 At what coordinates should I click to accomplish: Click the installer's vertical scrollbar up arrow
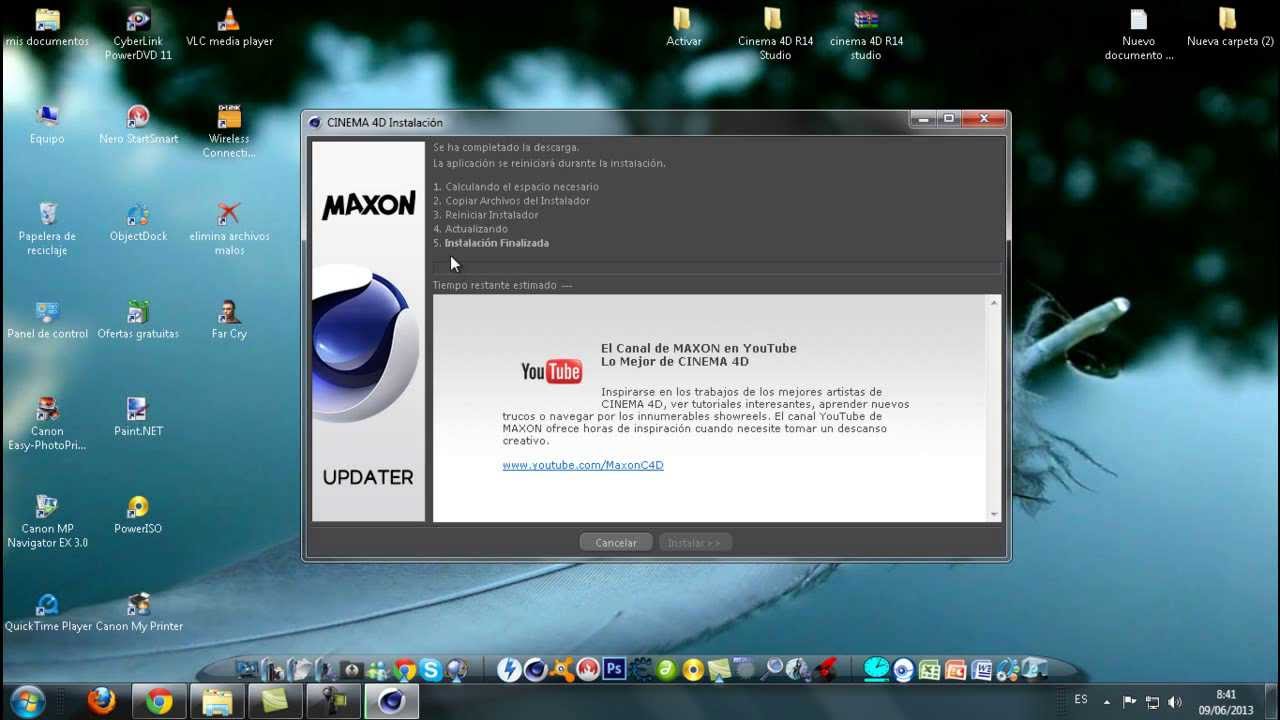tap(994, 302)
